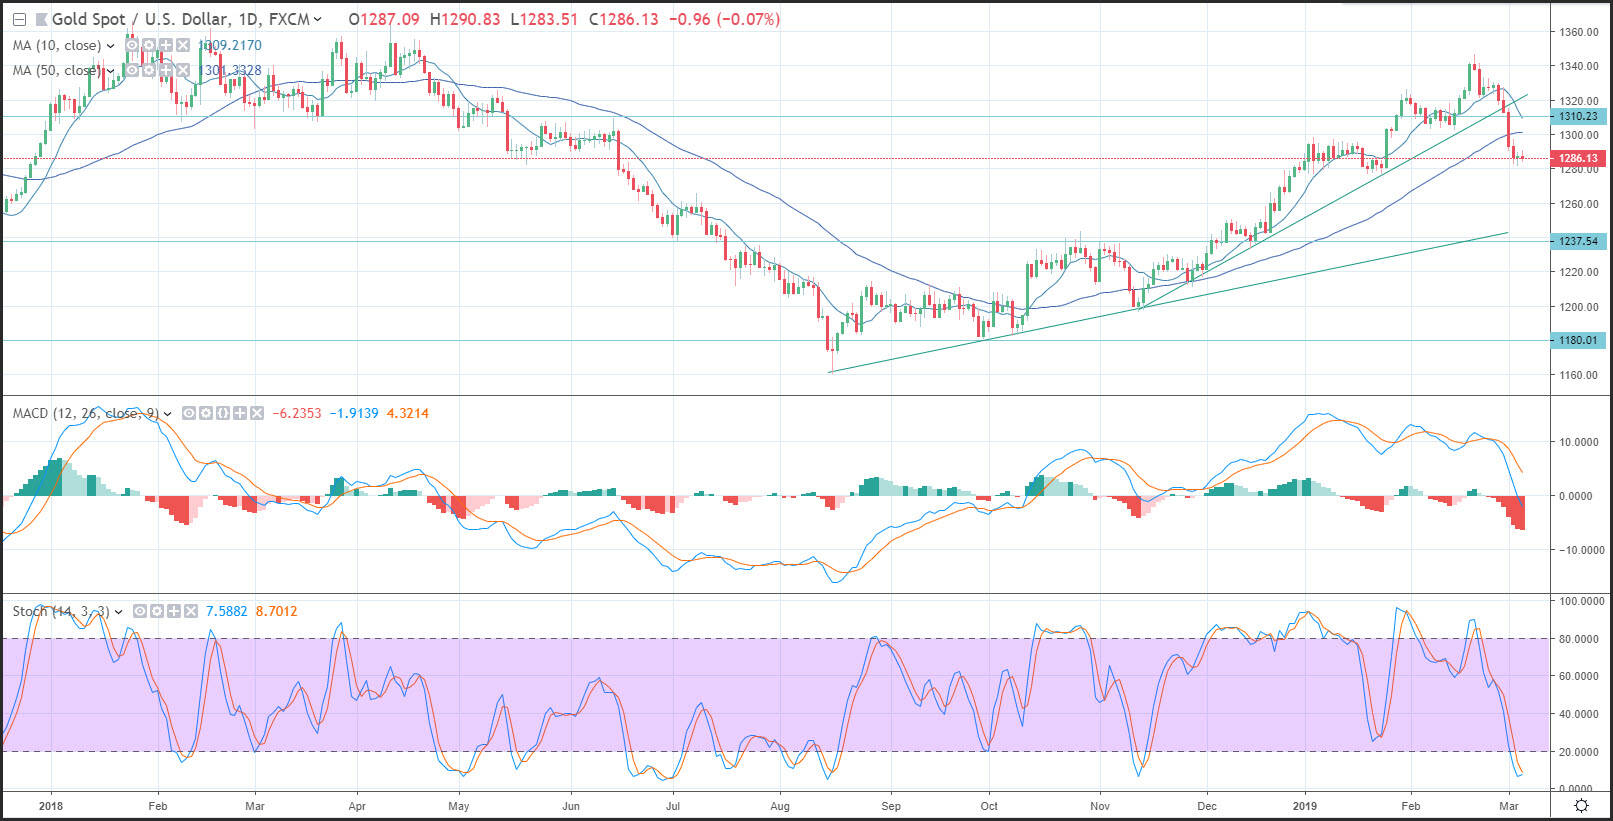Click the flag icon beside Gold Spot title

tap(41, 19)
